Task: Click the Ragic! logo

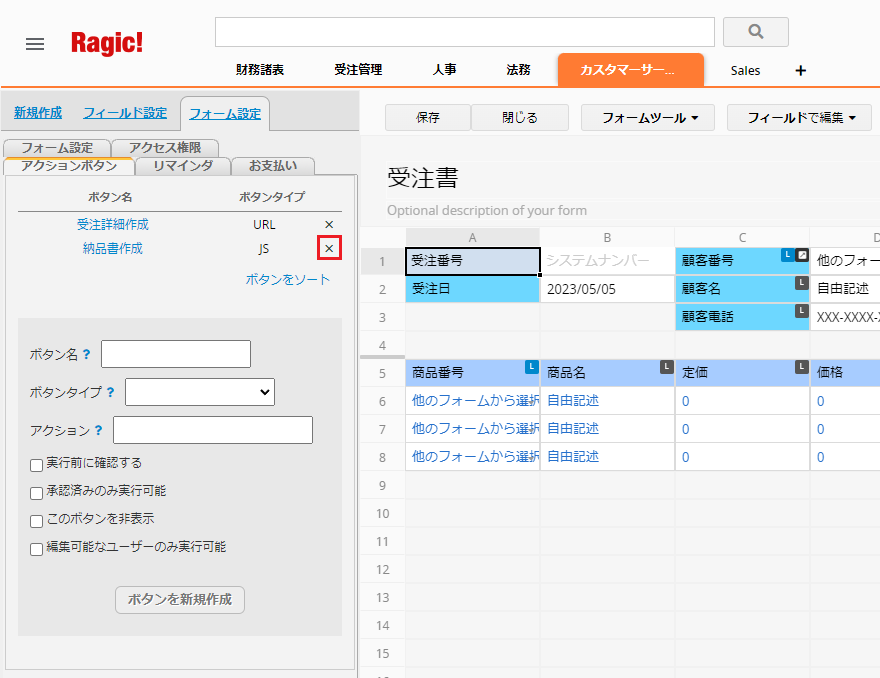Action: point(107,43)
